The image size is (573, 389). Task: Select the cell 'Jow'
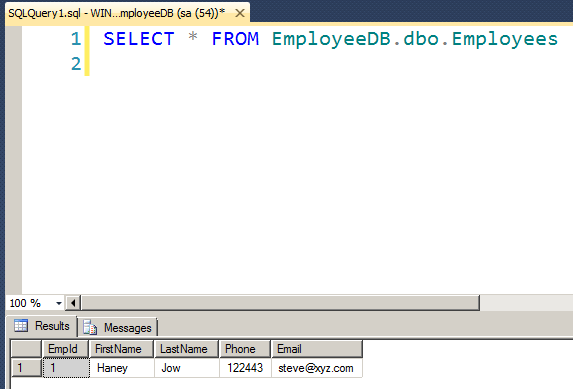187,368
